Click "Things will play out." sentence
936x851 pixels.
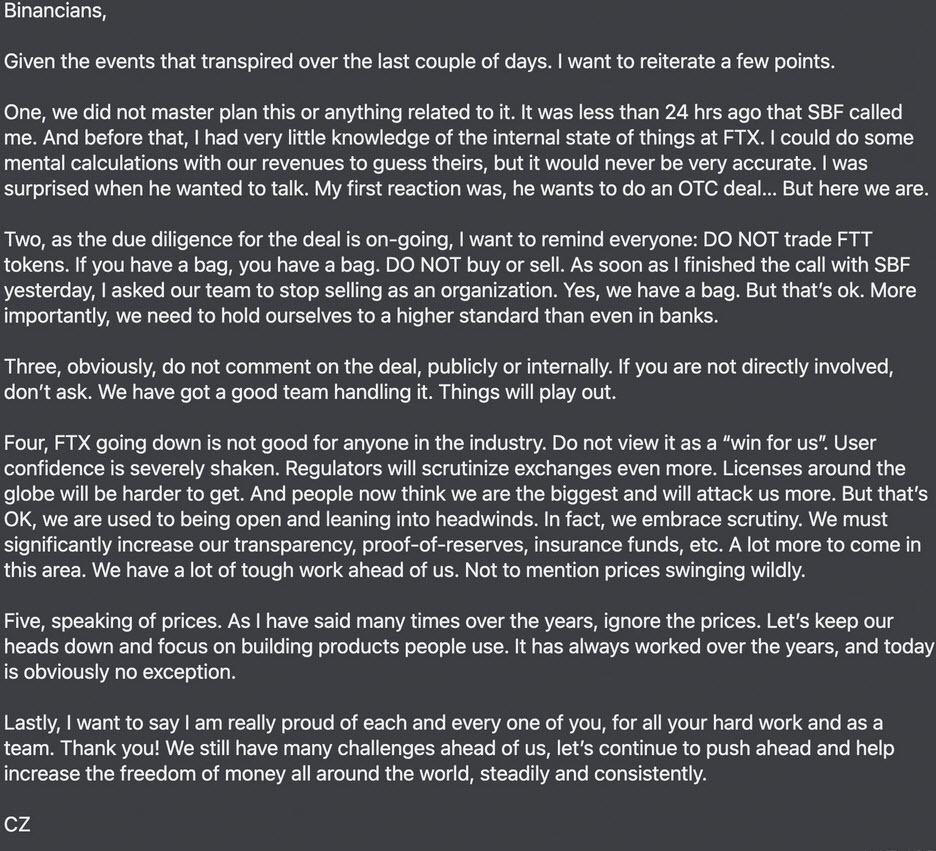[527, 392]
